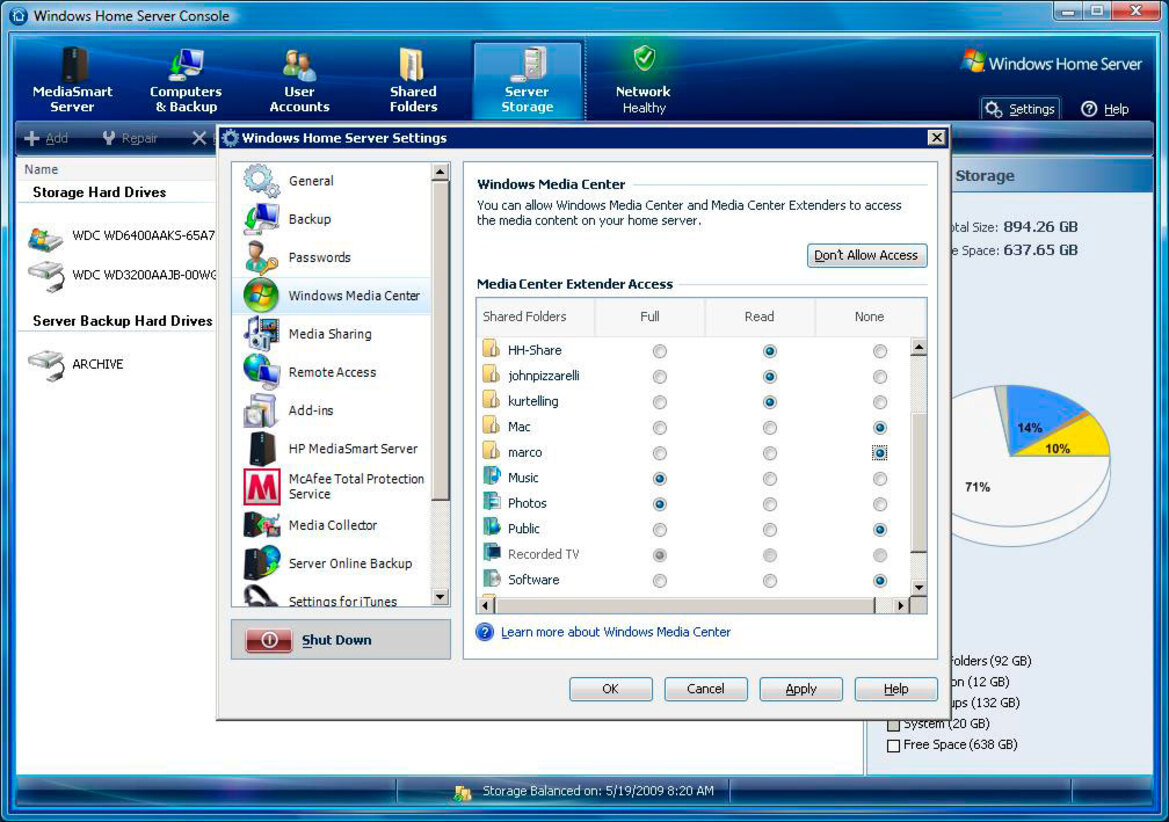Set Photos folder to None access
Screen dimensions: 1169x822
tap(880, 505)
